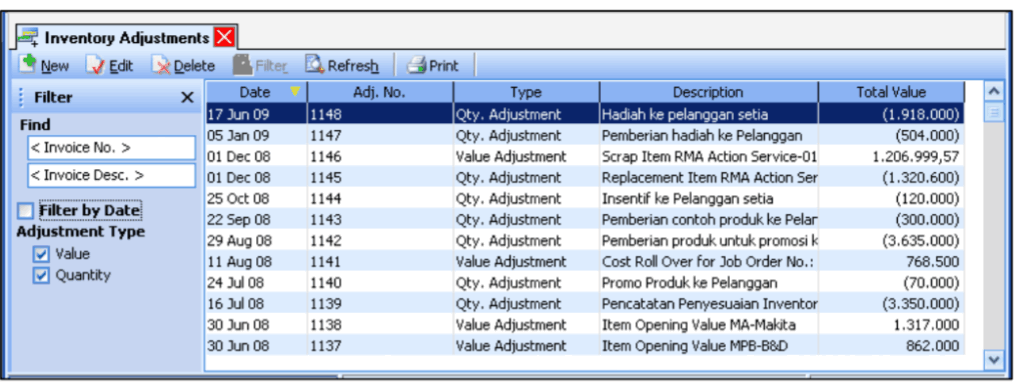The image size is (1024, 391).
Task: Uncheck the Value adjustment type checkbox
Action: [41, 254]
